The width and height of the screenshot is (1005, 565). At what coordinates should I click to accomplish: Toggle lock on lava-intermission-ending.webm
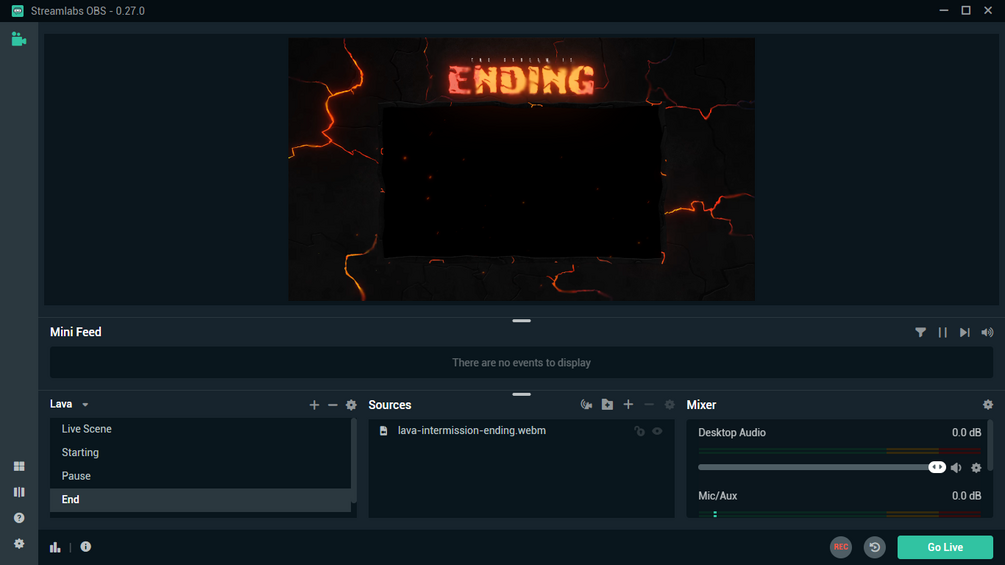[x=639, y=431]
